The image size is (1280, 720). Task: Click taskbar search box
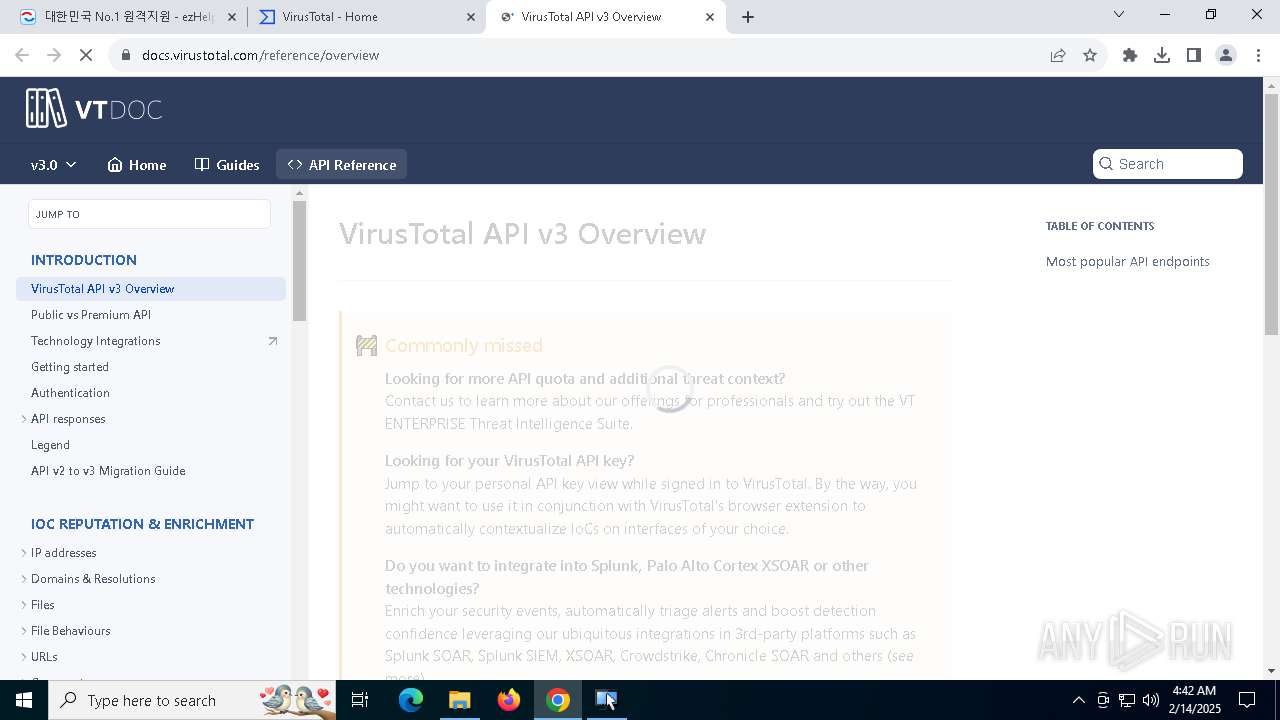pyautogui.click(x=194, y=700)
